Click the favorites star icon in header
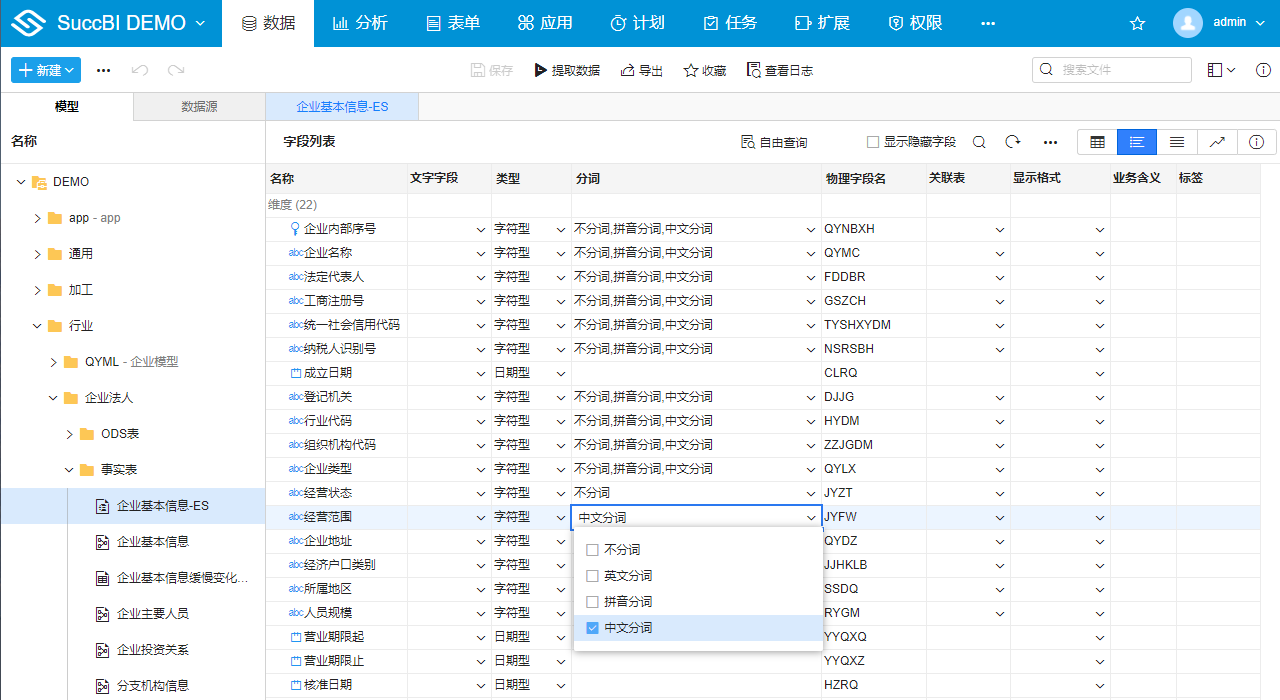 click(1137, 23)
